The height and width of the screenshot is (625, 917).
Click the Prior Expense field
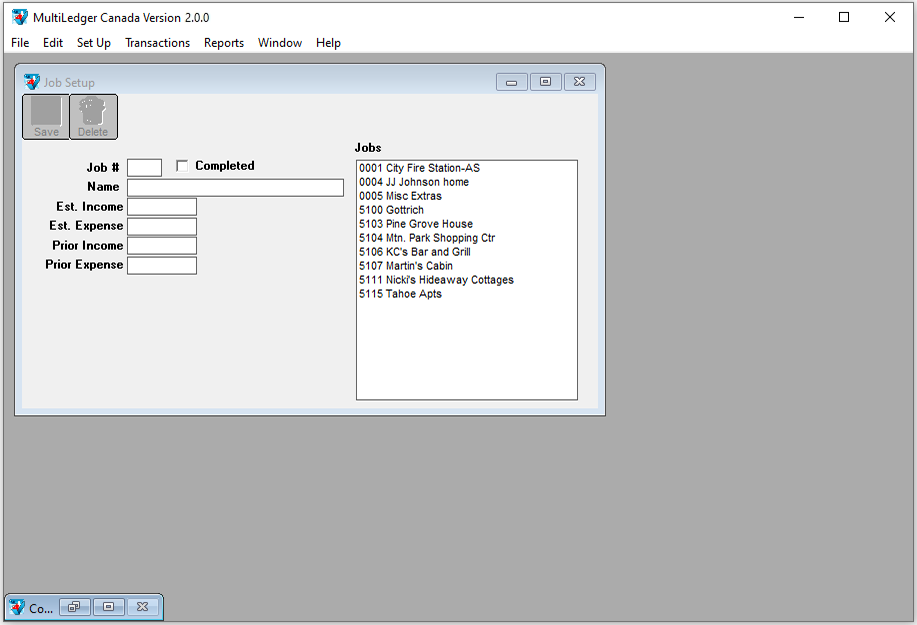pyautogui.click(x=162, y=265)
